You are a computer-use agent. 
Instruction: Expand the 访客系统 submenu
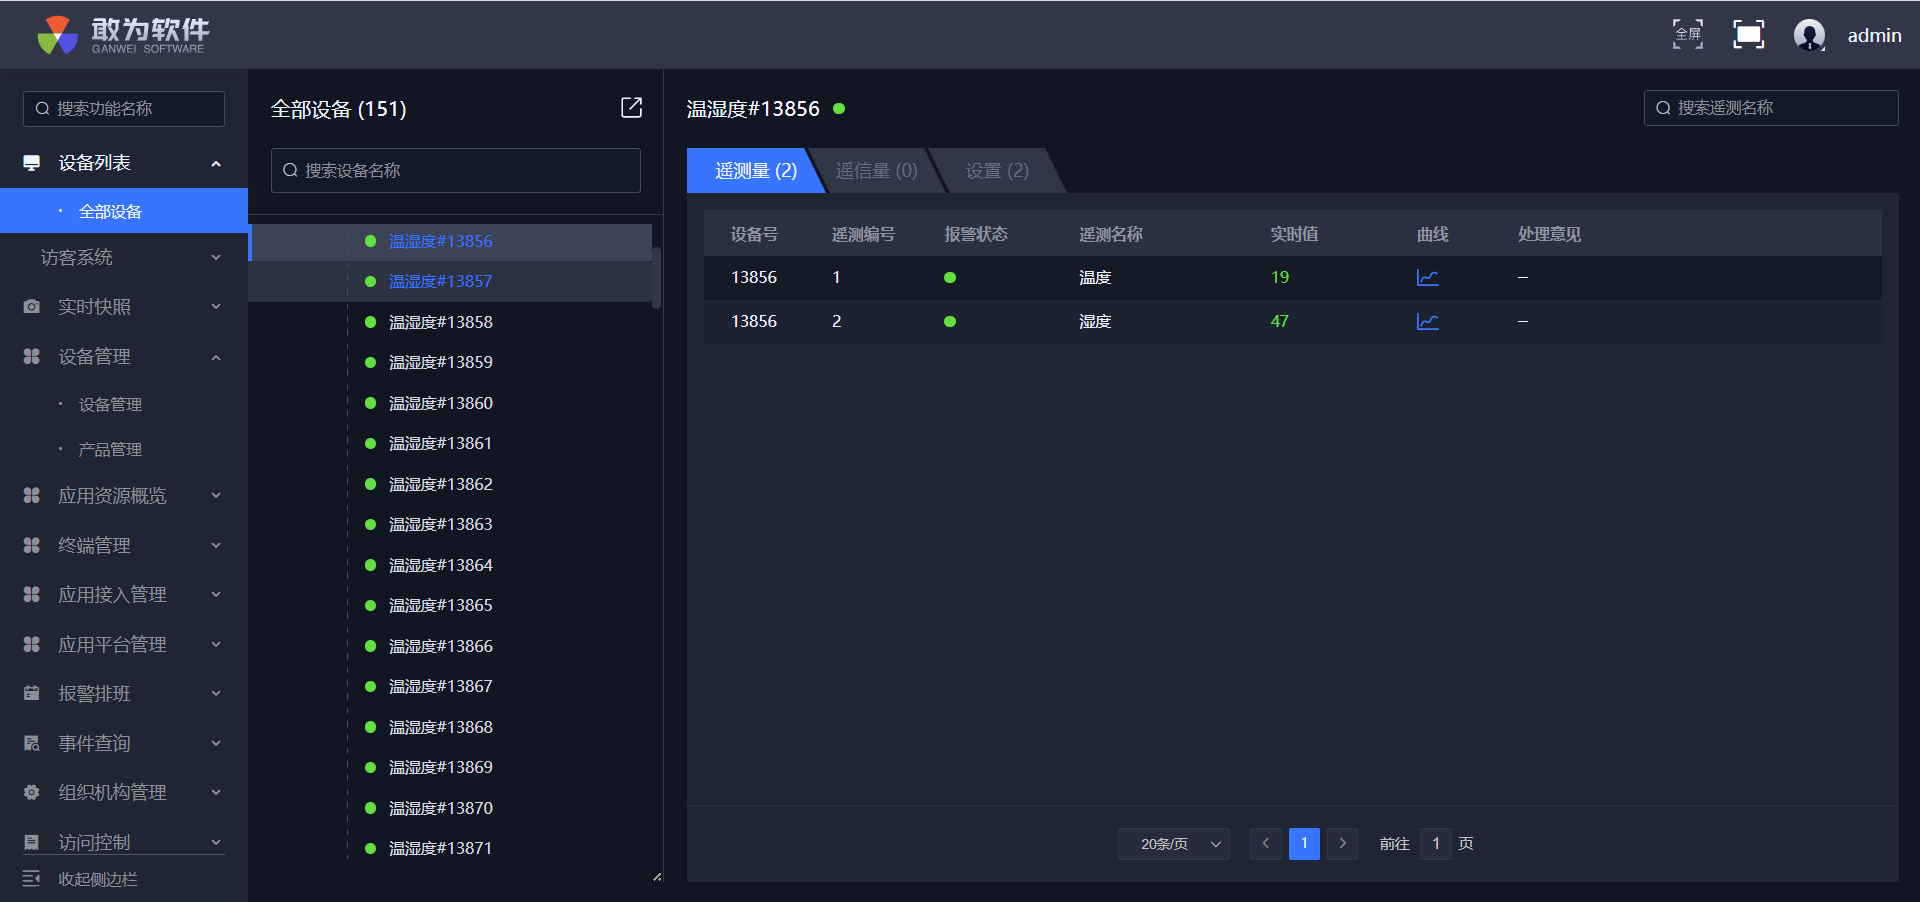tap(215, 258)
